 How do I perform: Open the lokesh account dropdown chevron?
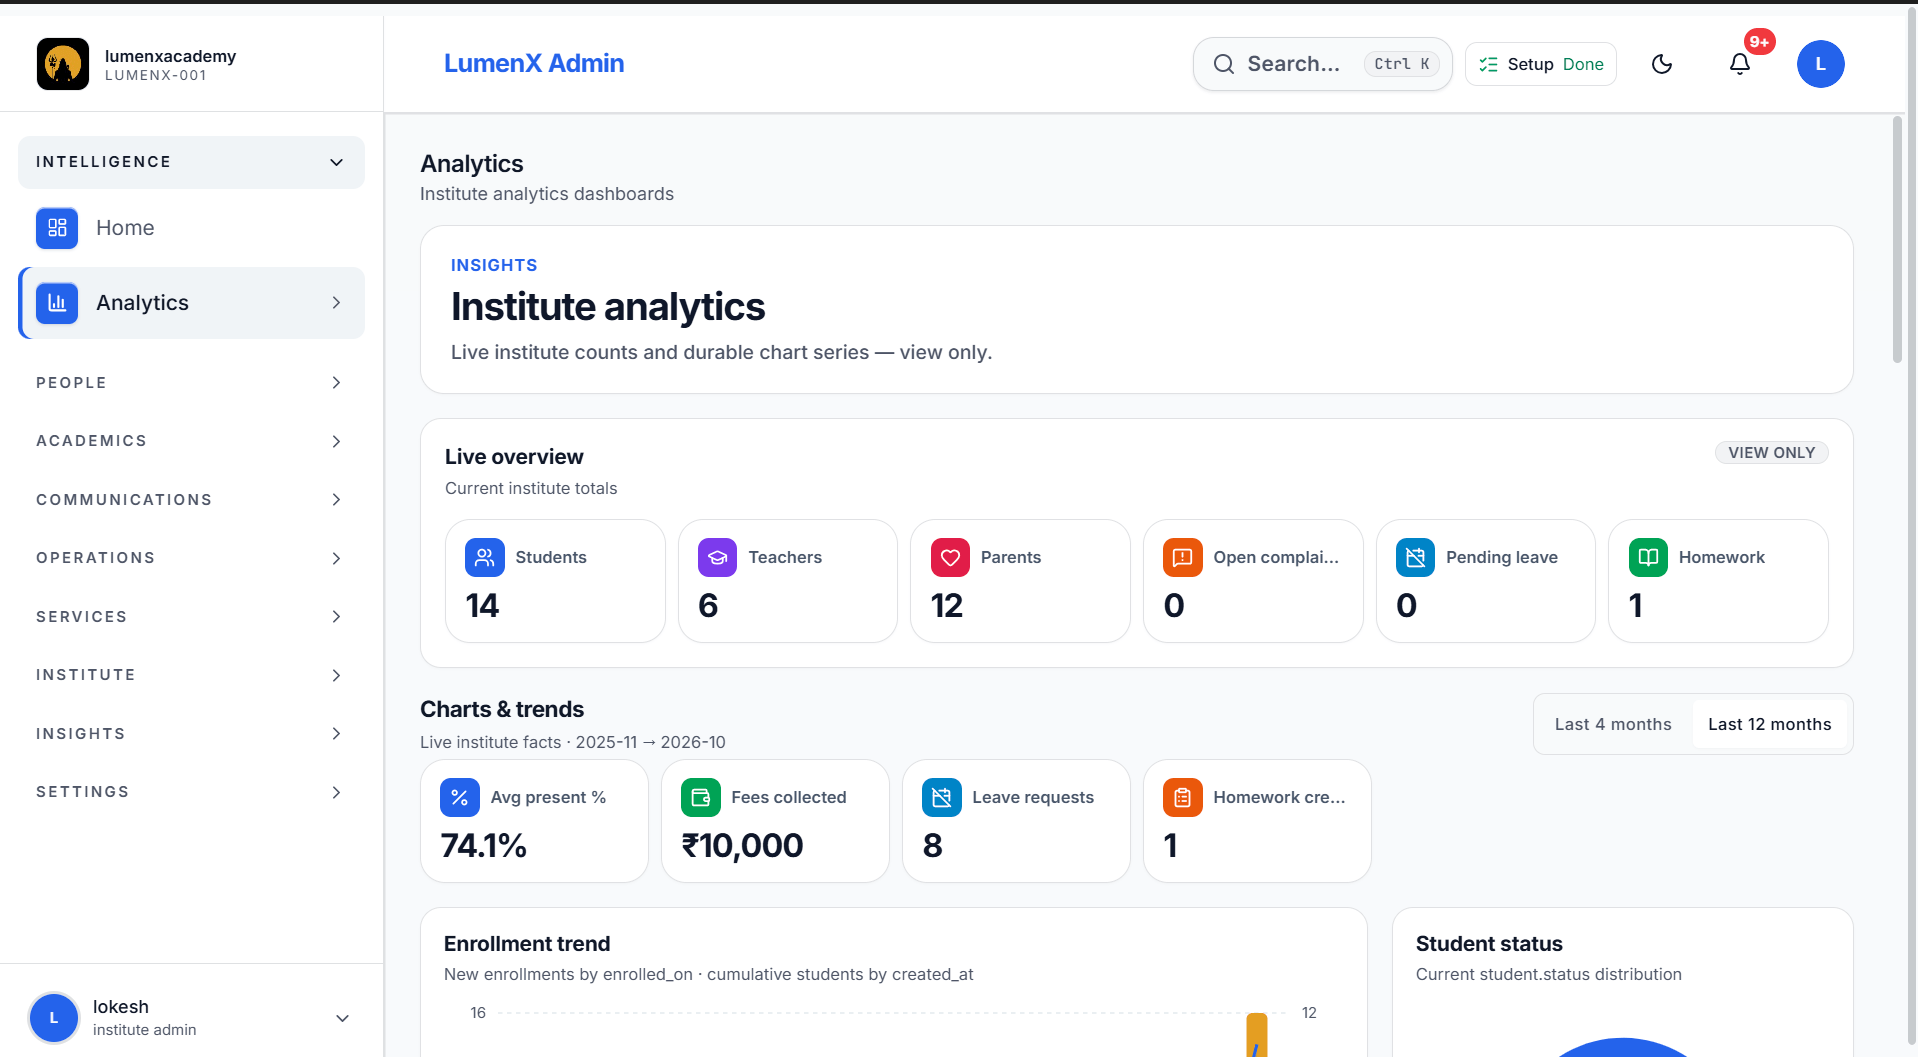[342, 1018]
